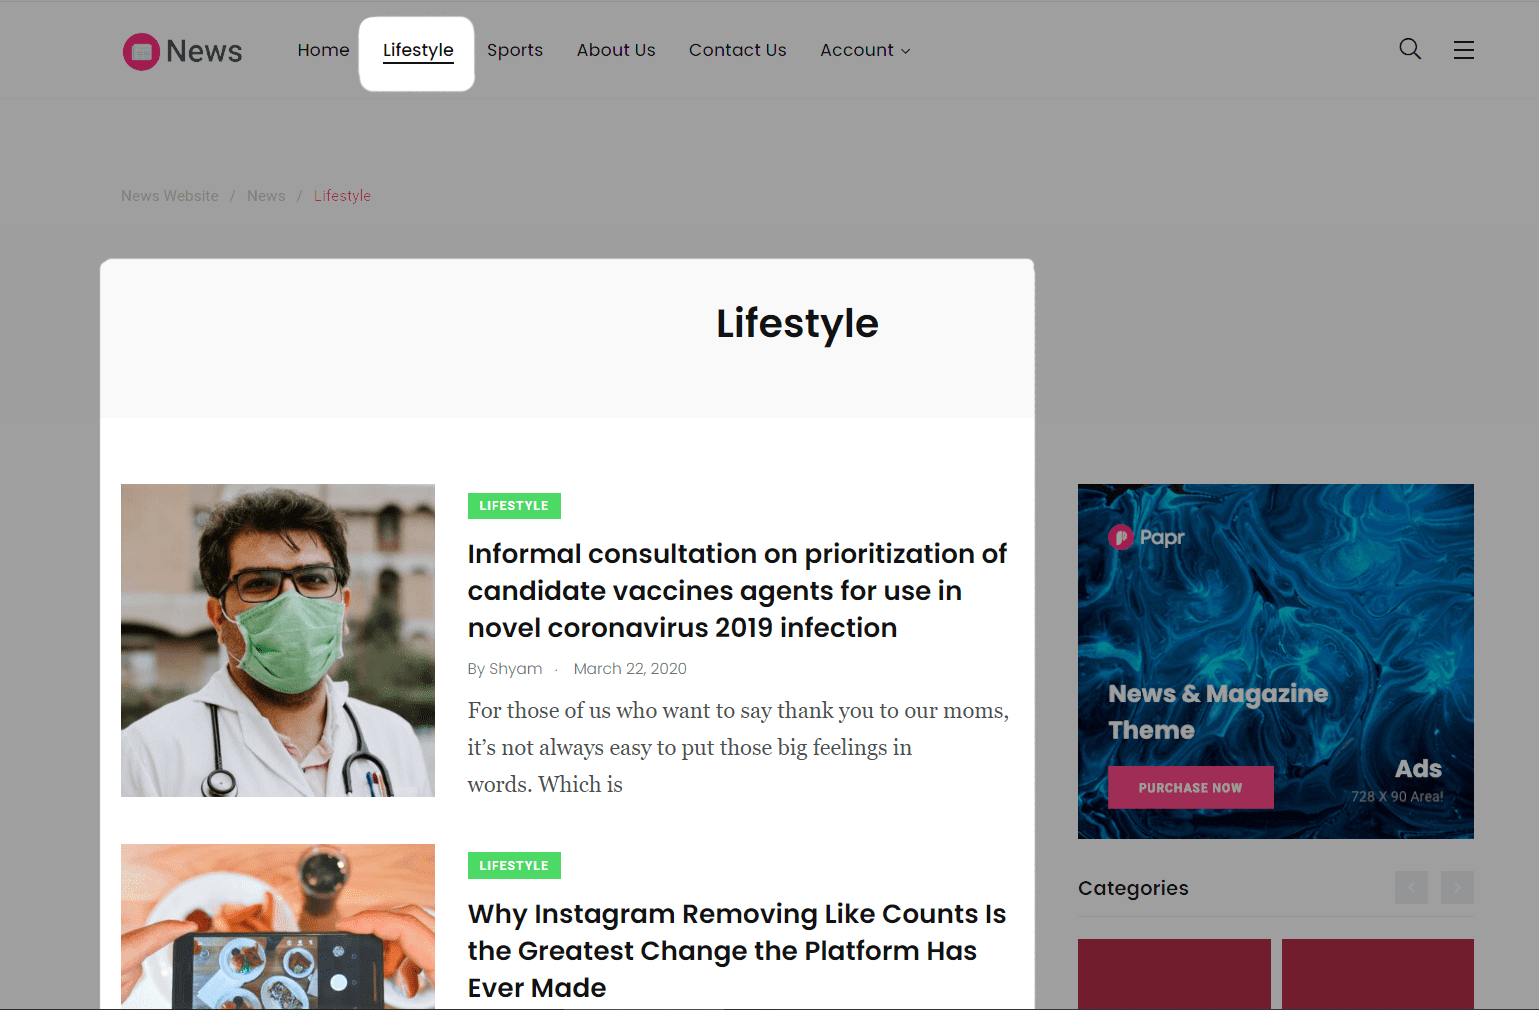This screenshot has width=1539, height=1010.
Task: Click the pink News logo icon
Action: 141,52
